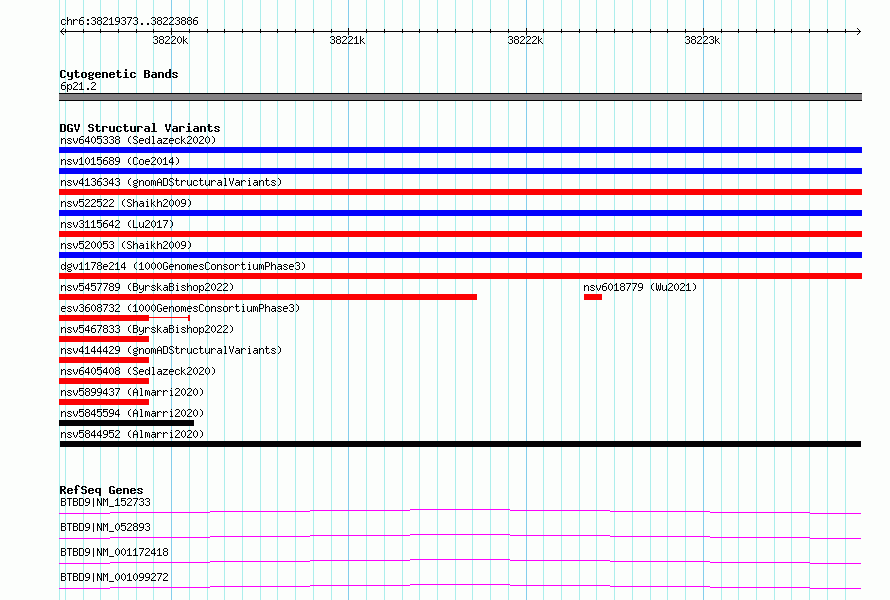Open the nsv5457789 (ByrskaBishop2022) label
The image size is (890, 600).
click(x=147, y=287)
